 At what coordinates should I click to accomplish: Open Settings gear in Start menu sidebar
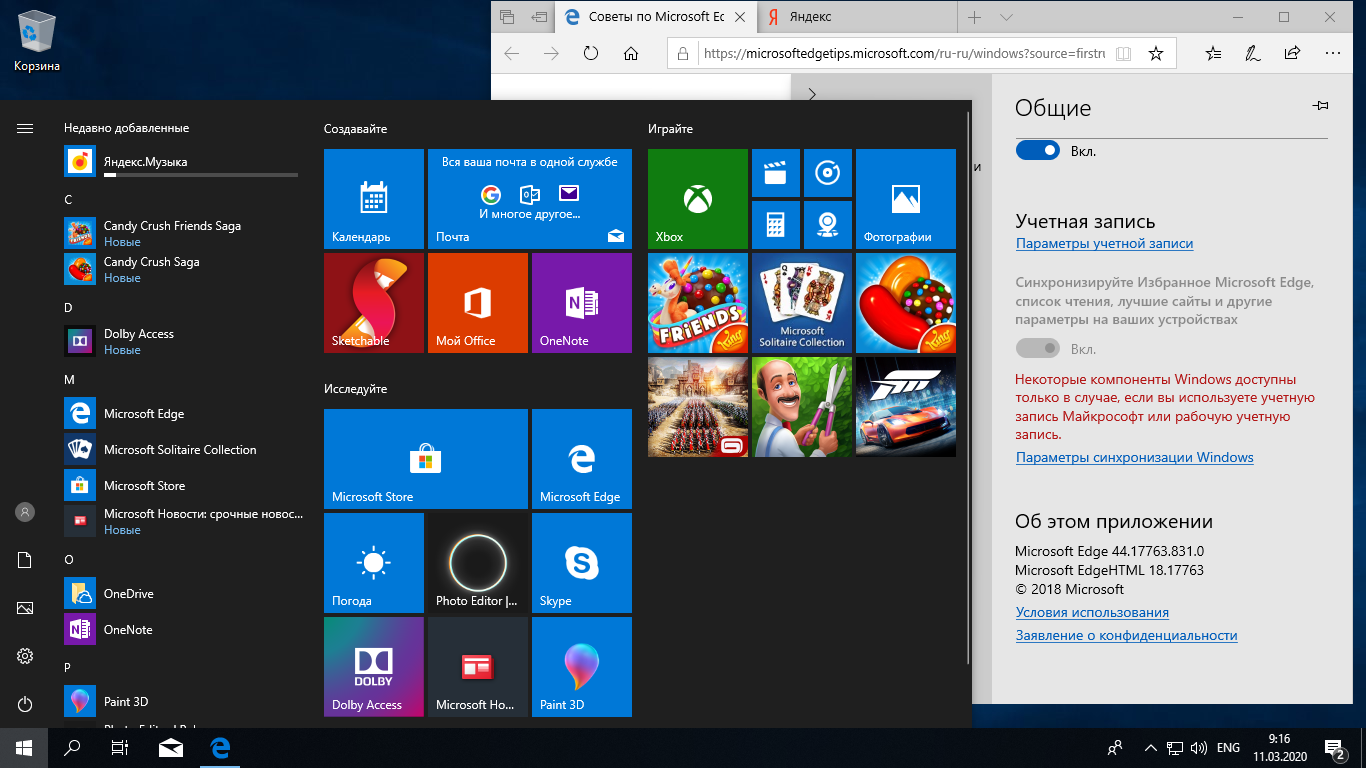[x=25, y=656]
